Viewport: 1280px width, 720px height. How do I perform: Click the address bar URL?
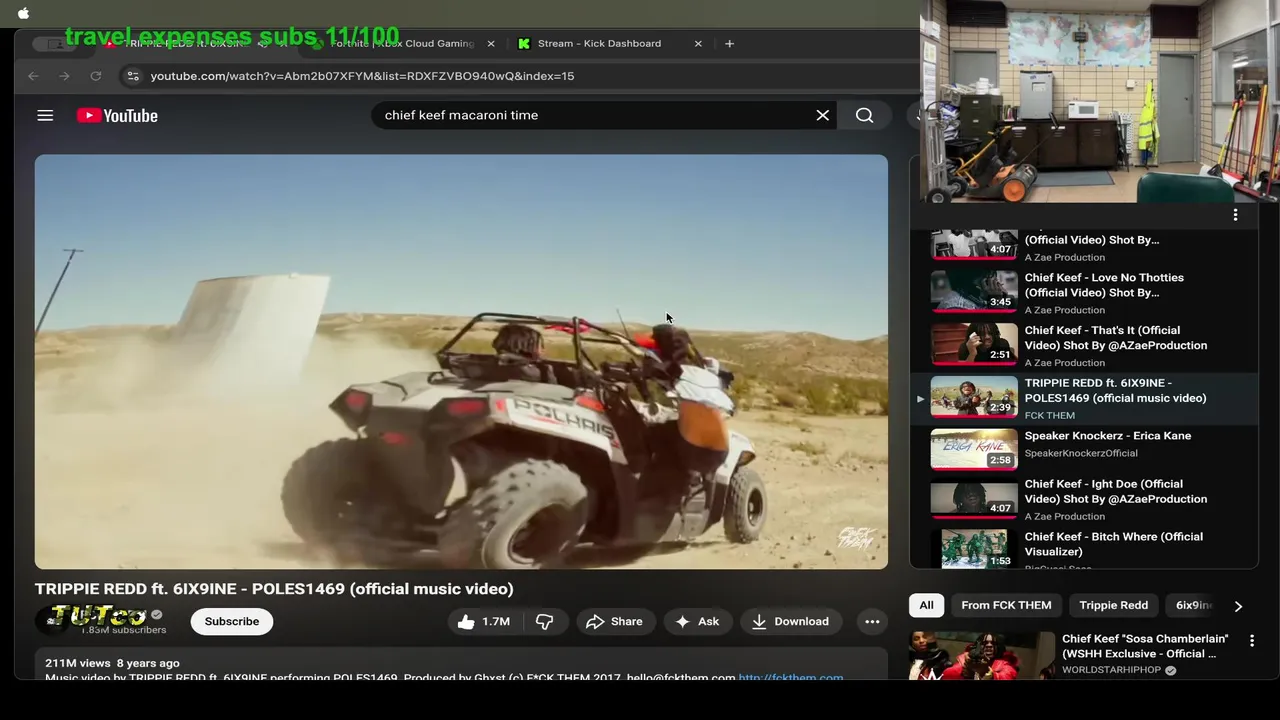(362, 76)
